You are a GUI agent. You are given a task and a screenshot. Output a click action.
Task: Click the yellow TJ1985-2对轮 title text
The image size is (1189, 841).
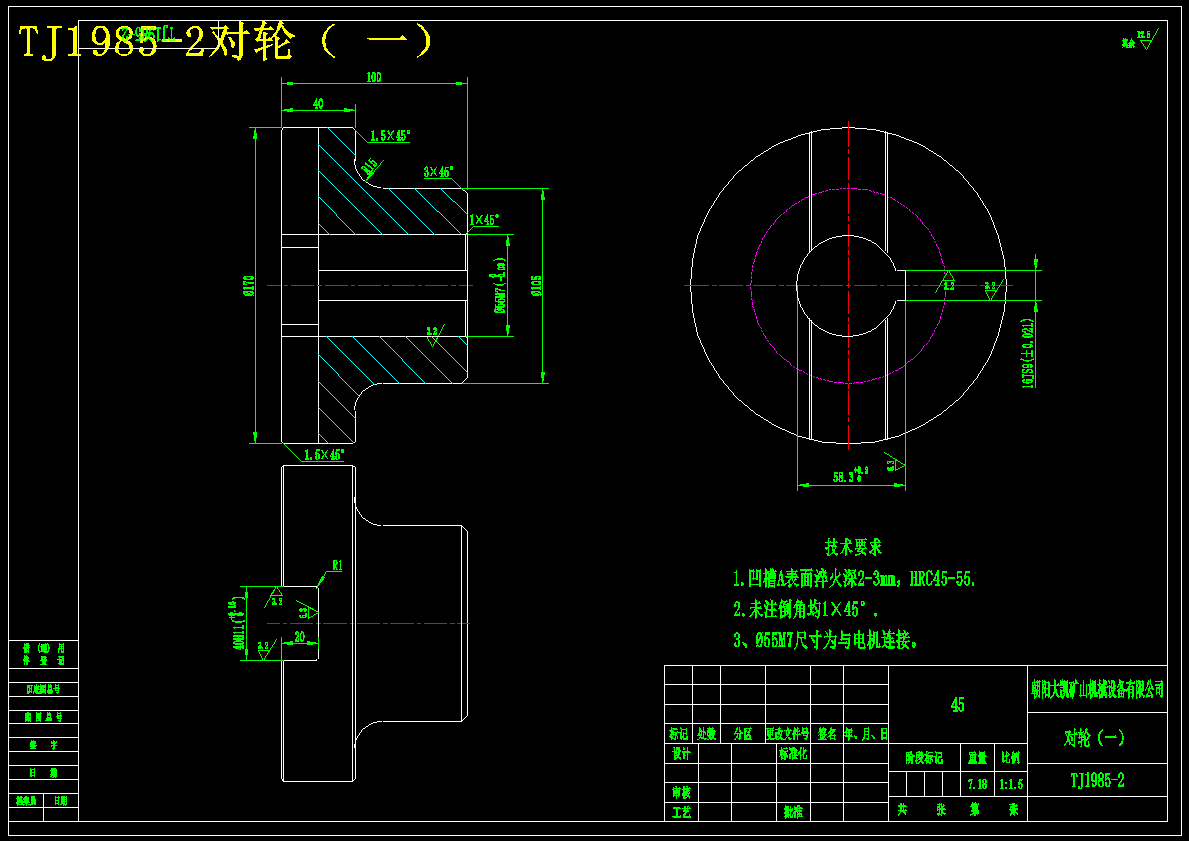[226, 42]
